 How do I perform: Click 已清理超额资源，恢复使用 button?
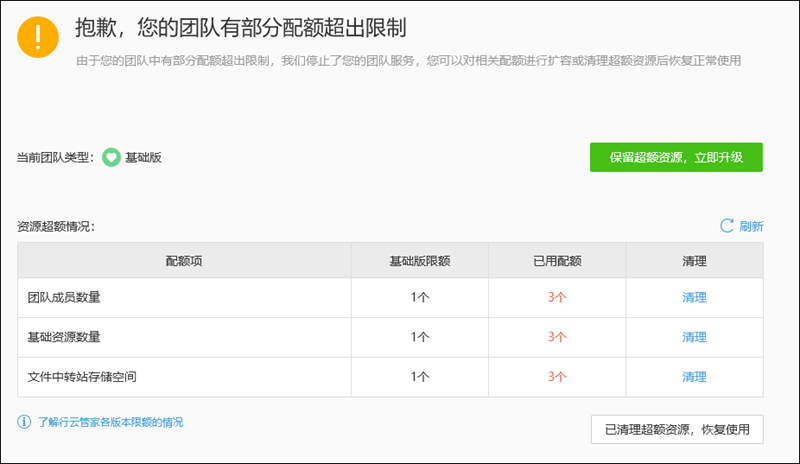677,429
